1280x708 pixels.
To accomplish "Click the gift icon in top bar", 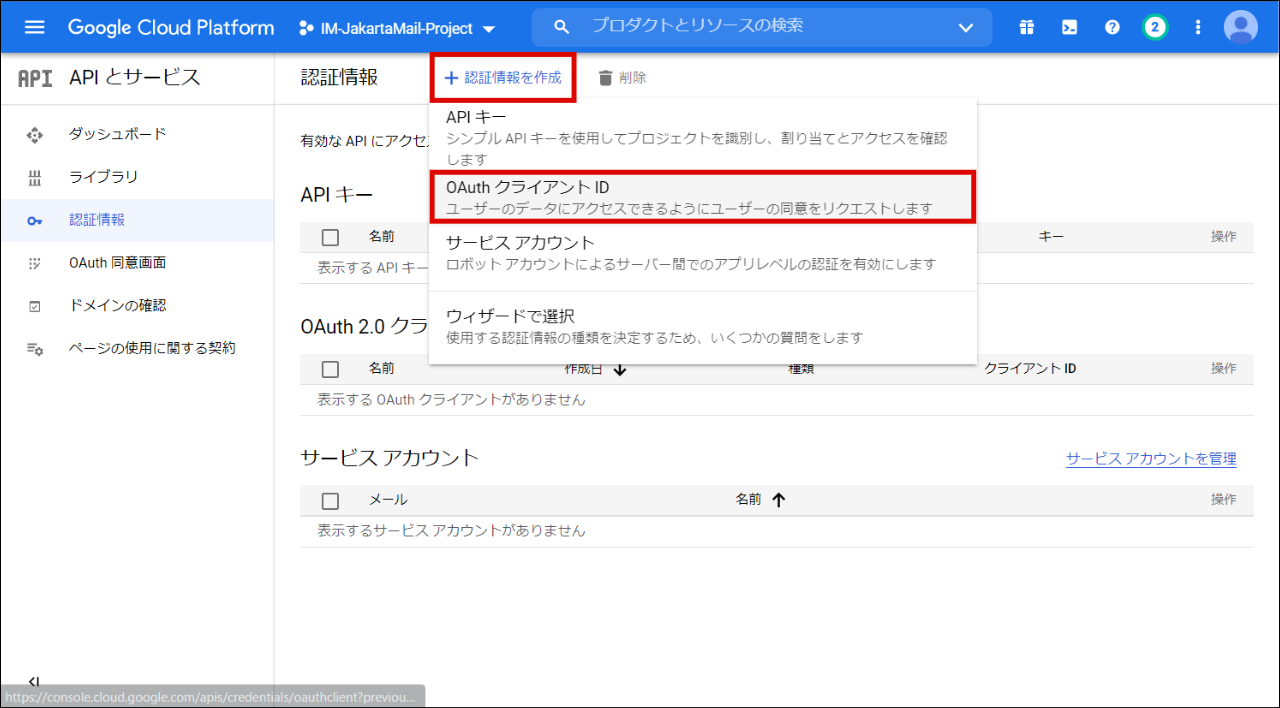I will 1027,28.
